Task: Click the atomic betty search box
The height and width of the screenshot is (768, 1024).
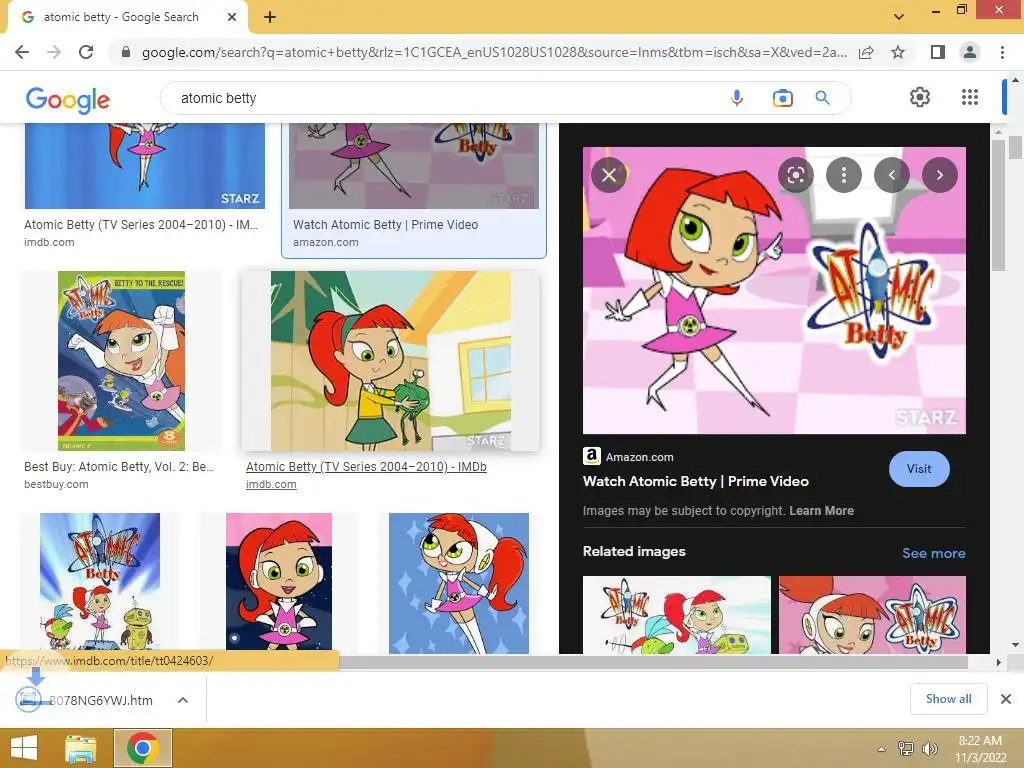Action: pyautogui.click(x=444, y=98)
